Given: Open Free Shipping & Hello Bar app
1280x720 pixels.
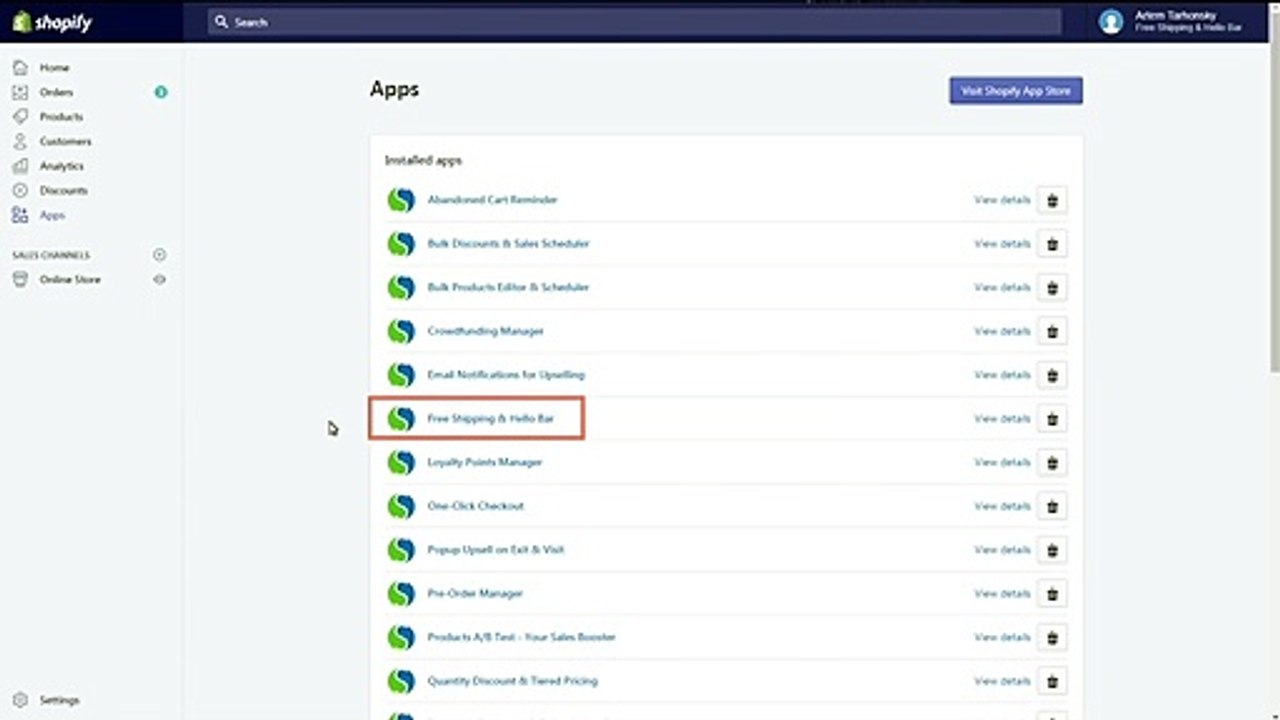Looking at the screenshot, I should [491, 419].
